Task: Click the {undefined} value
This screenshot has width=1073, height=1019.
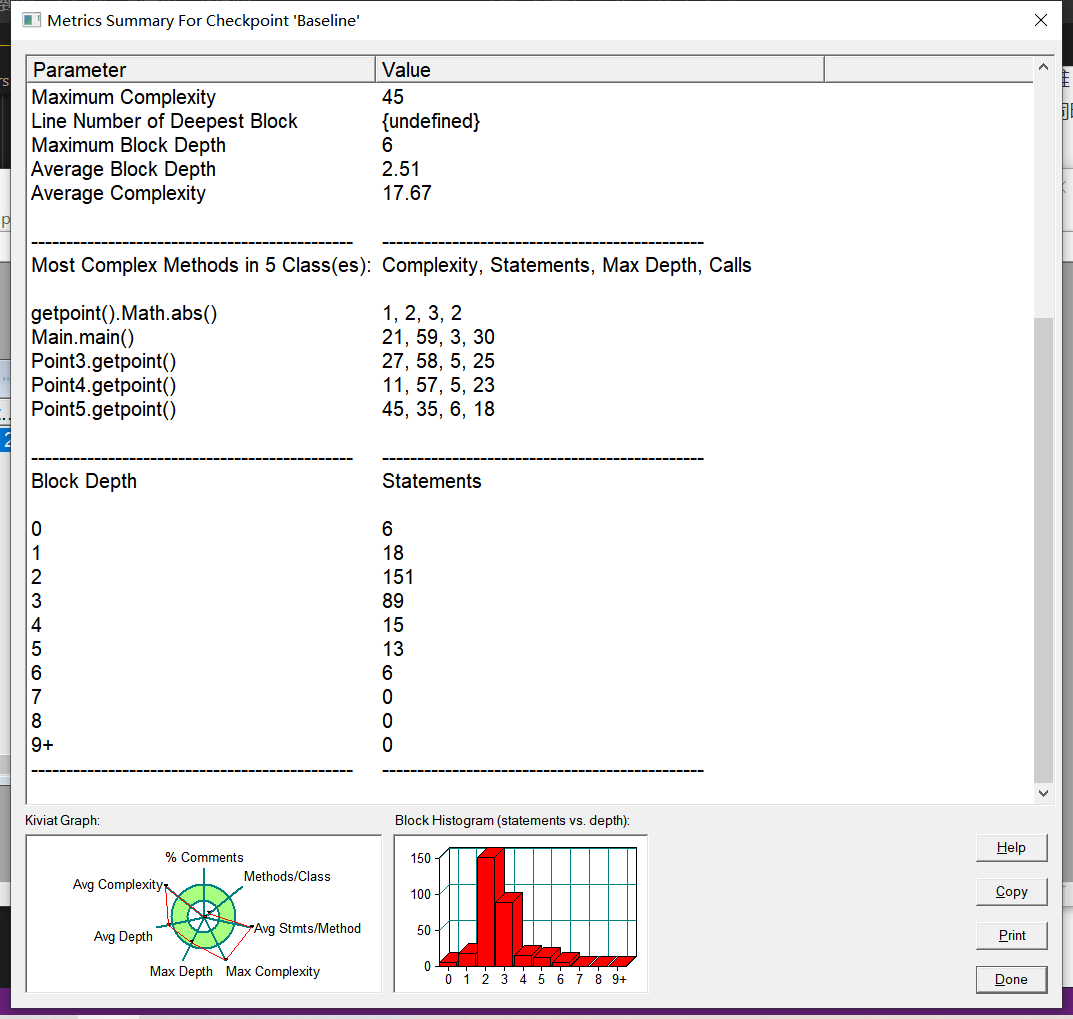Action: pyautogui.click(x=431, y=121)
